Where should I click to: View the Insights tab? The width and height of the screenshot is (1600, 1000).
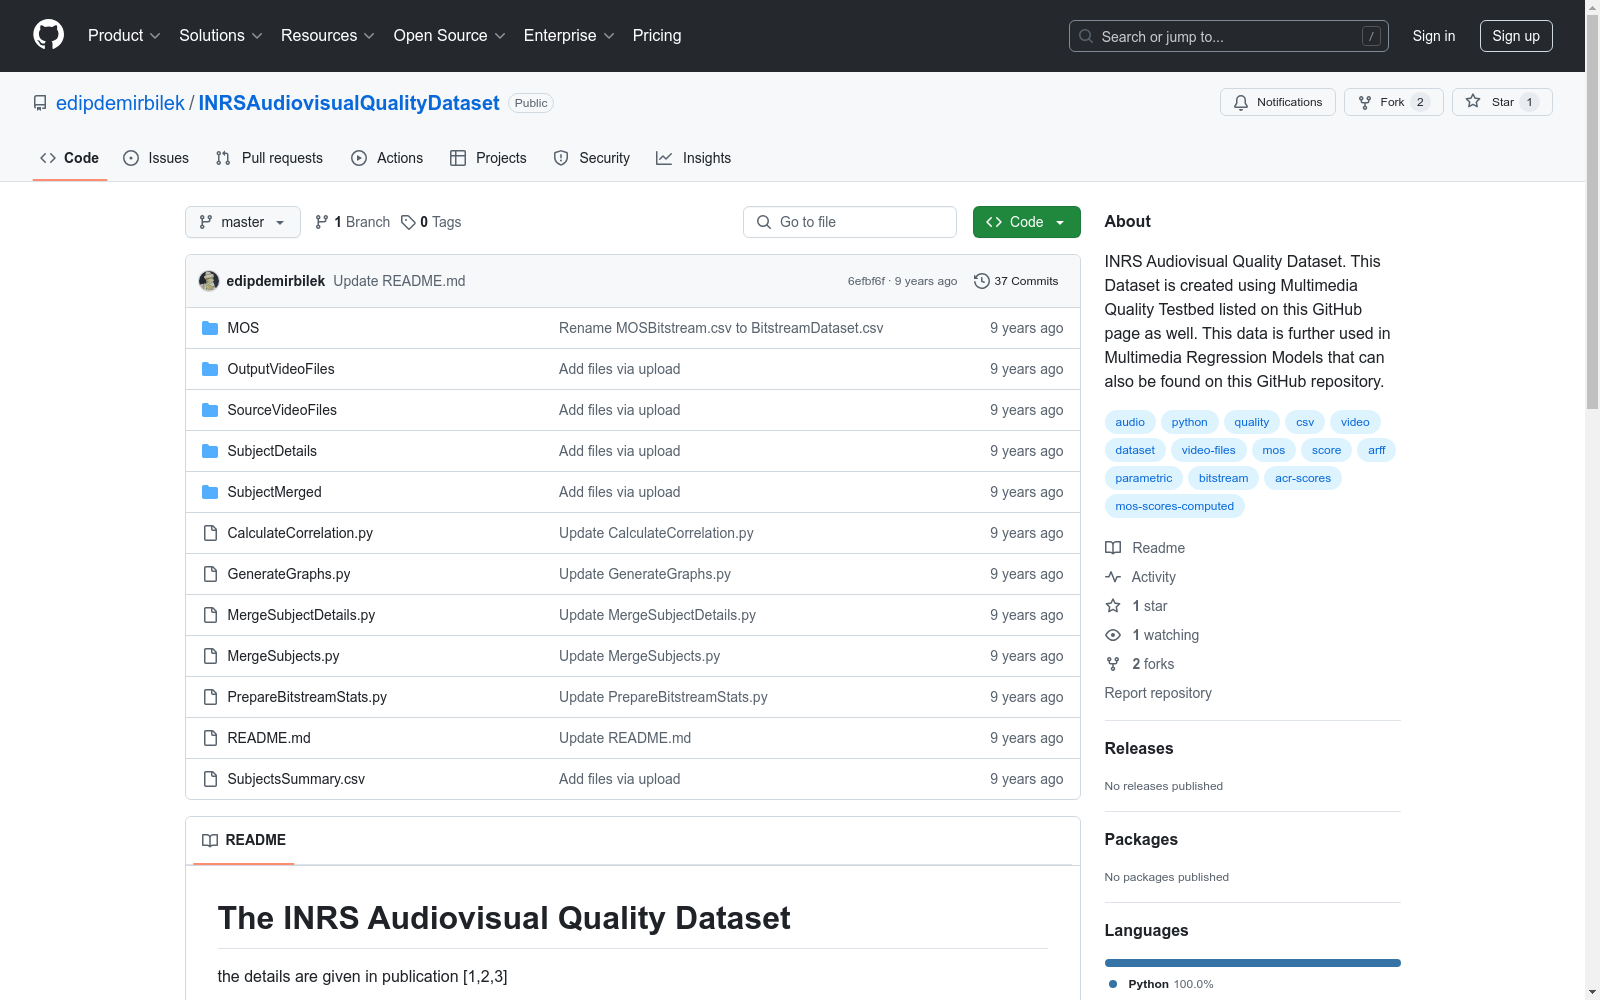tap(694, 158)
